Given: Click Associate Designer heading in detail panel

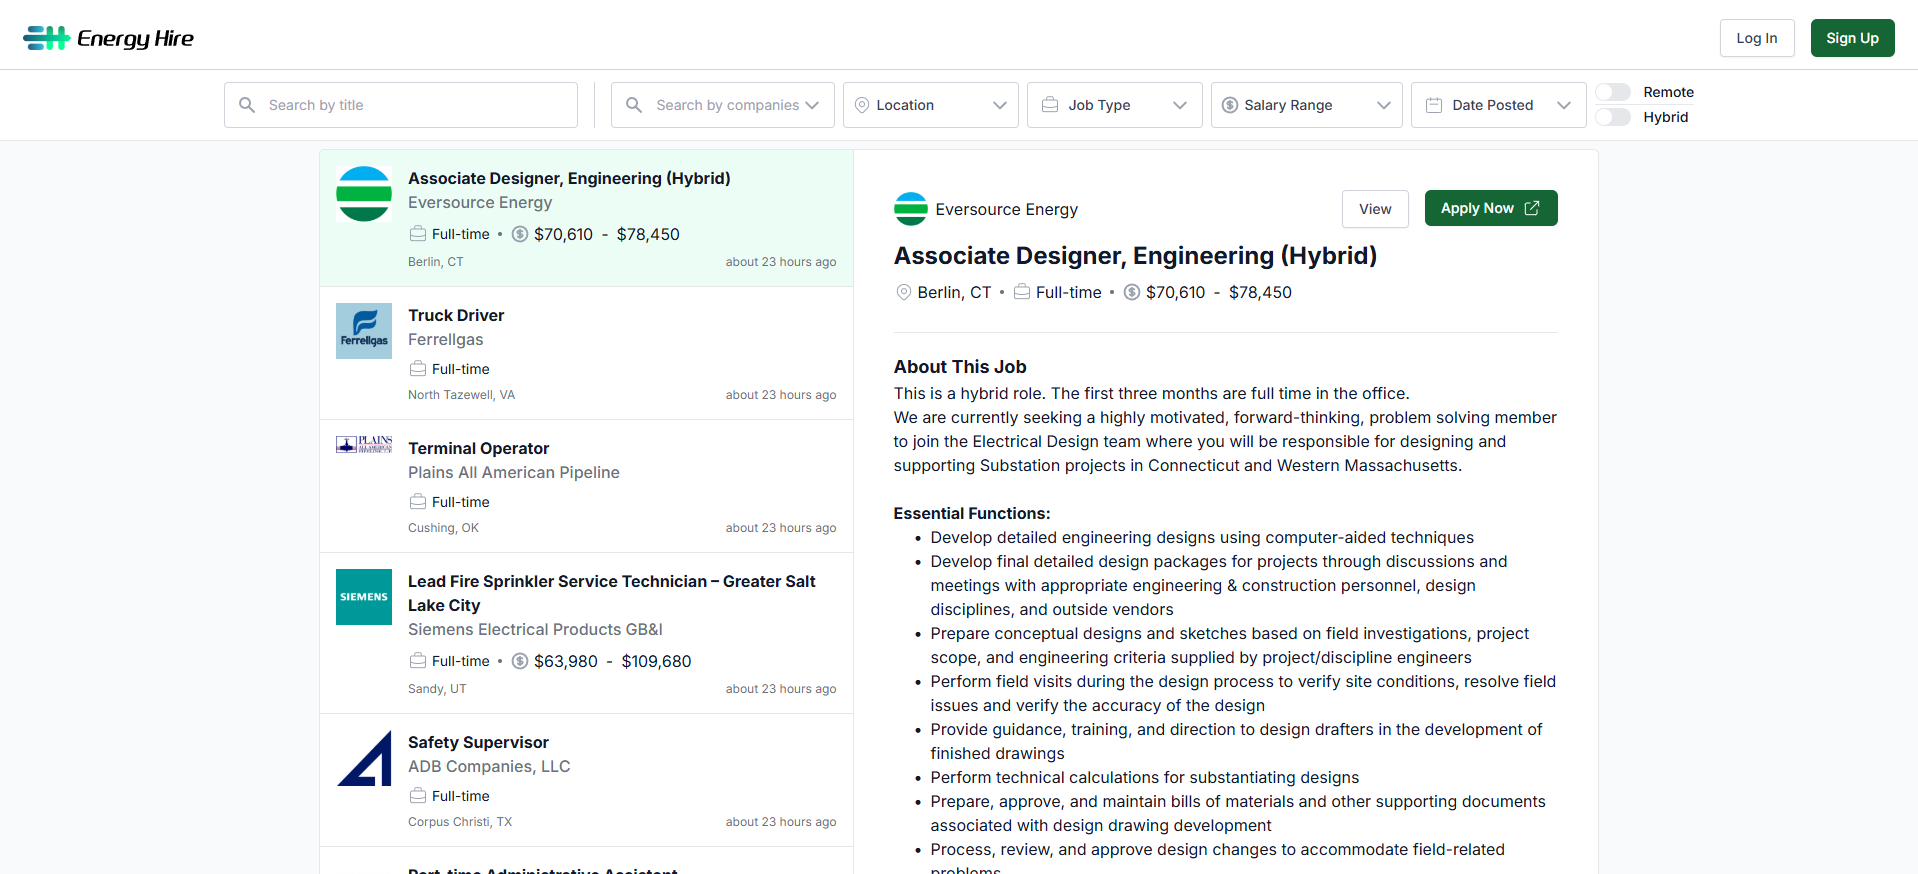Looking at the screenshot, I should [1135, 256].
